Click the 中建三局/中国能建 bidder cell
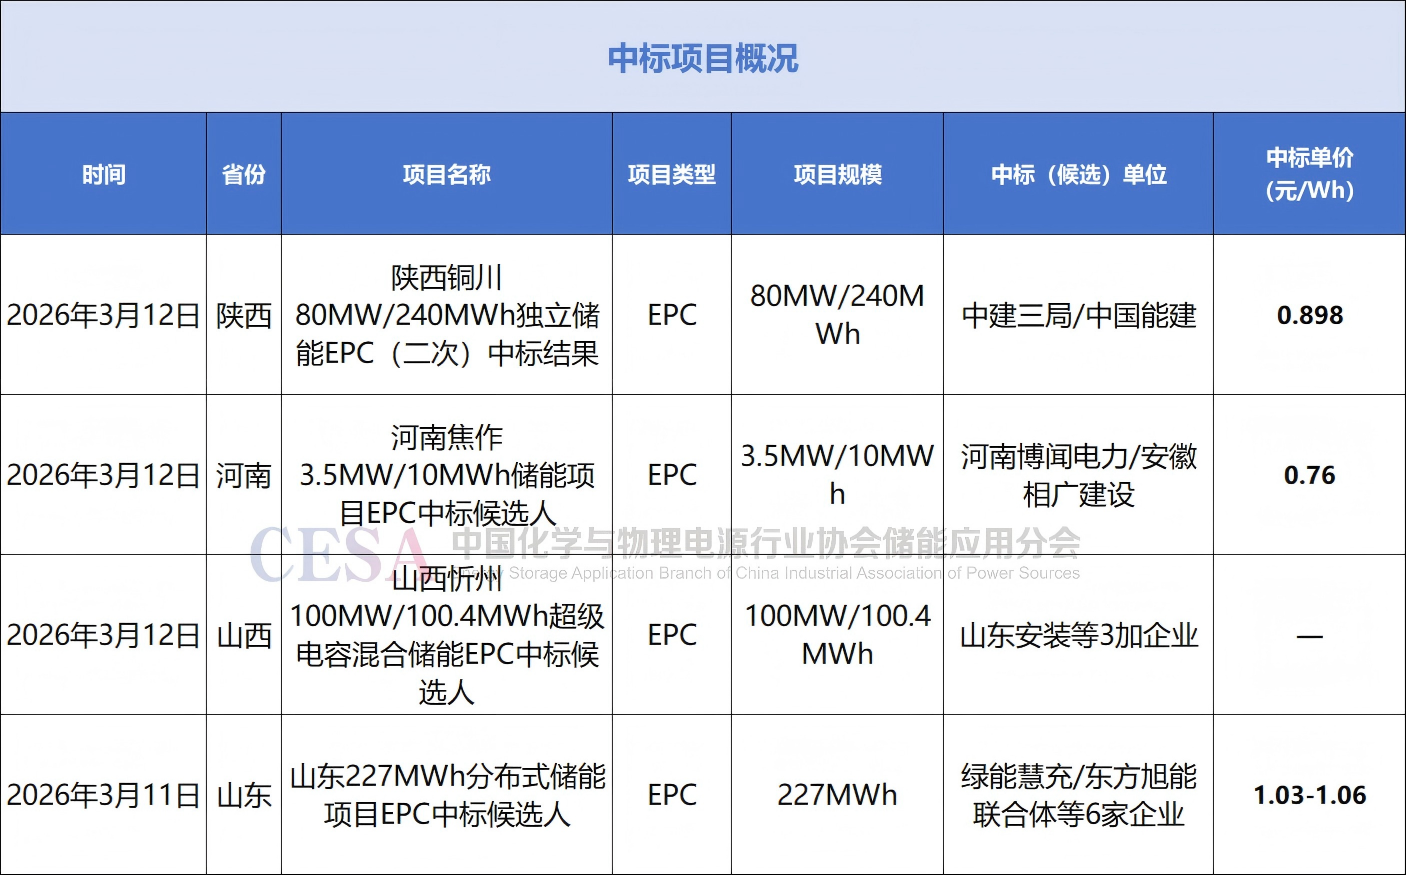This screenshot has height=875, width=1406. [x=1078, y=315]
